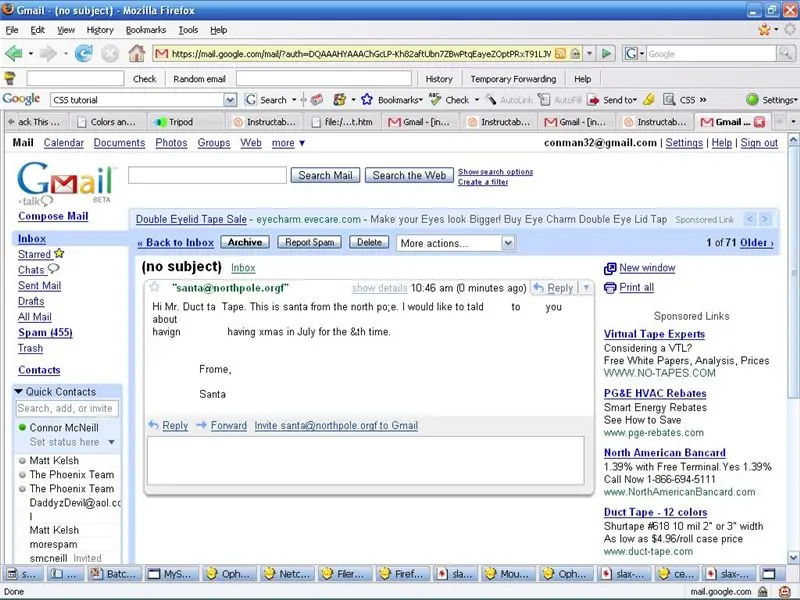Image resolution: width=800 pixels, height=600 pixels.
Task: Open the File menu
Action: click(x=12, y=30)
